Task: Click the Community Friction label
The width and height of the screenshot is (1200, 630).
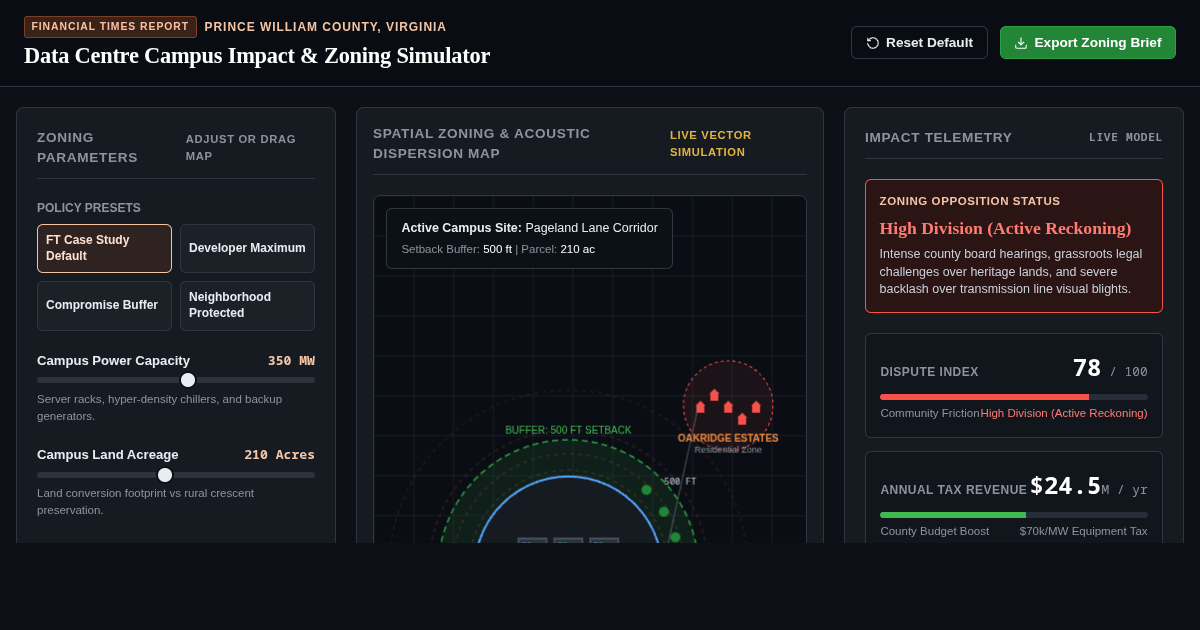Action: tap(930, 413)
